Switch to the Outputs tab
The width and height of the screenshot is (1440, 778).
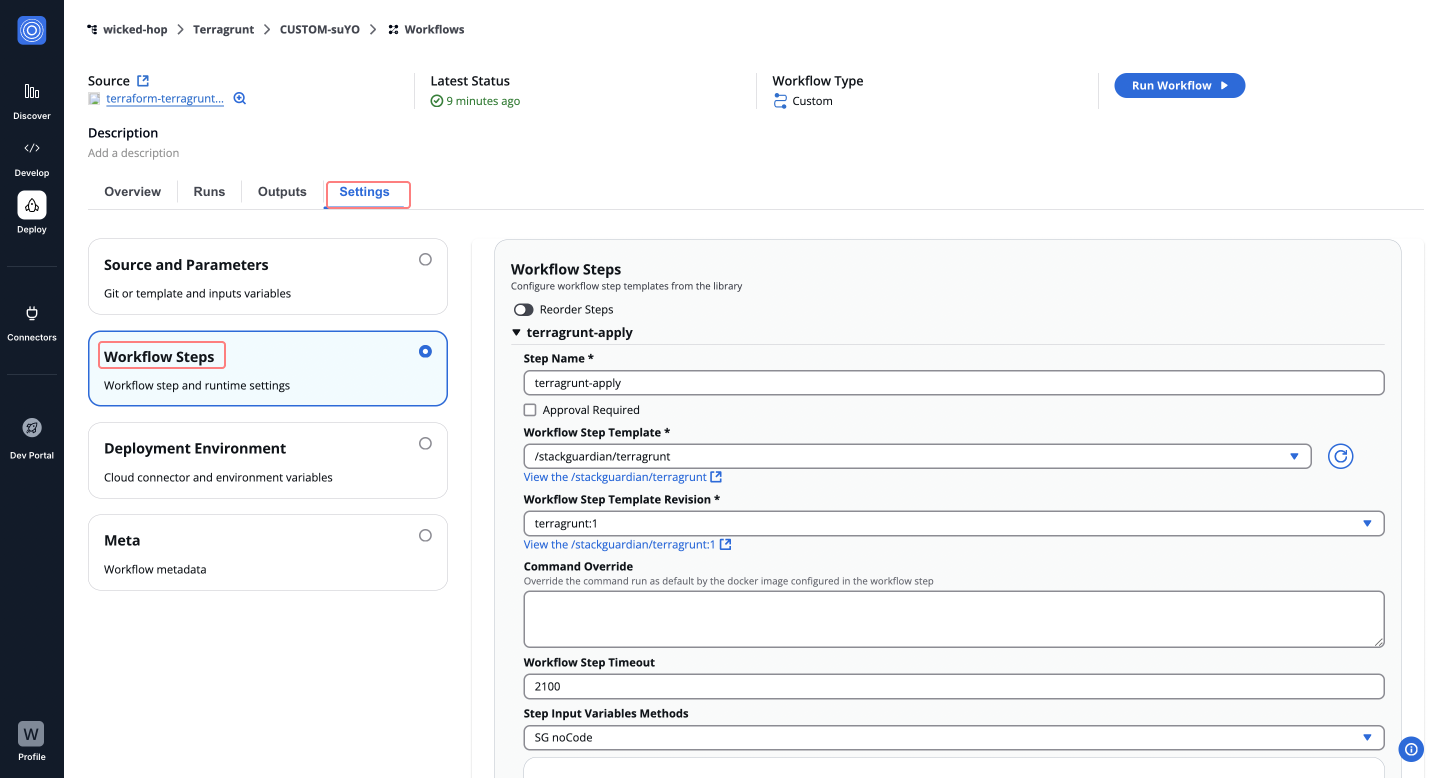click(282, 192)
